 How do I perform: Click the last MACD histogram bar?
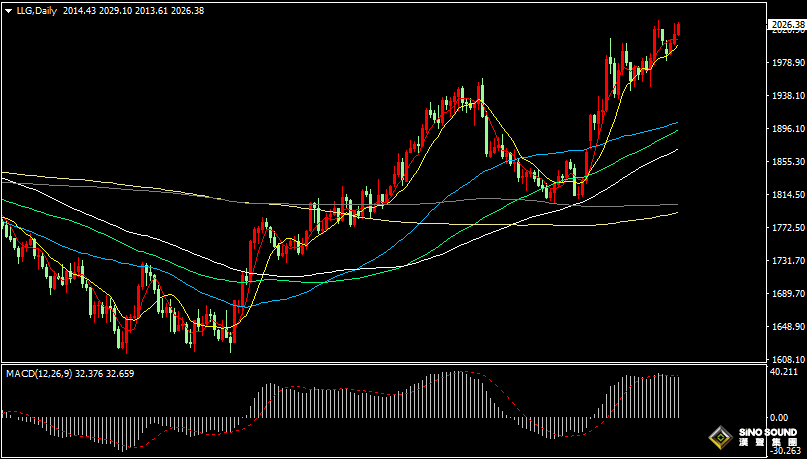click(678, 397)
